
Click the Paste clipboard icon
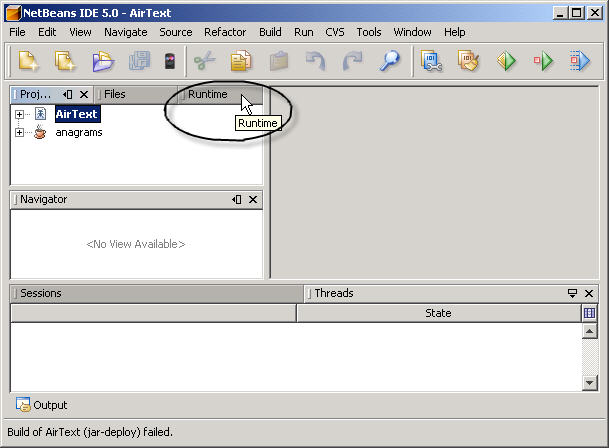click(279, 61)
